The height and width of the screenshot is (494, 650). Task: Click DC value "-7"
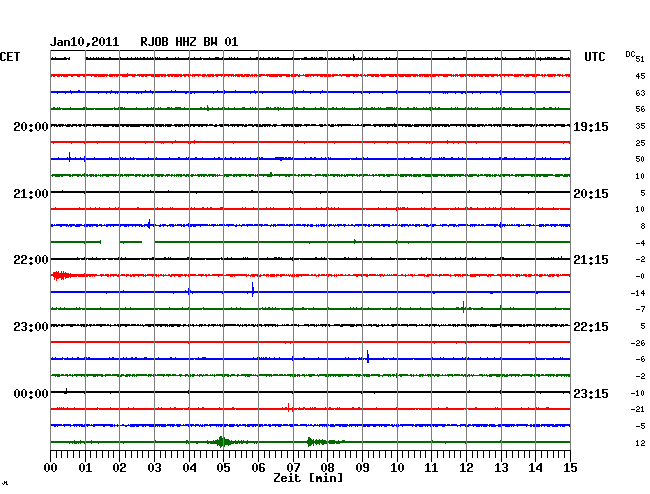[640, 309]
